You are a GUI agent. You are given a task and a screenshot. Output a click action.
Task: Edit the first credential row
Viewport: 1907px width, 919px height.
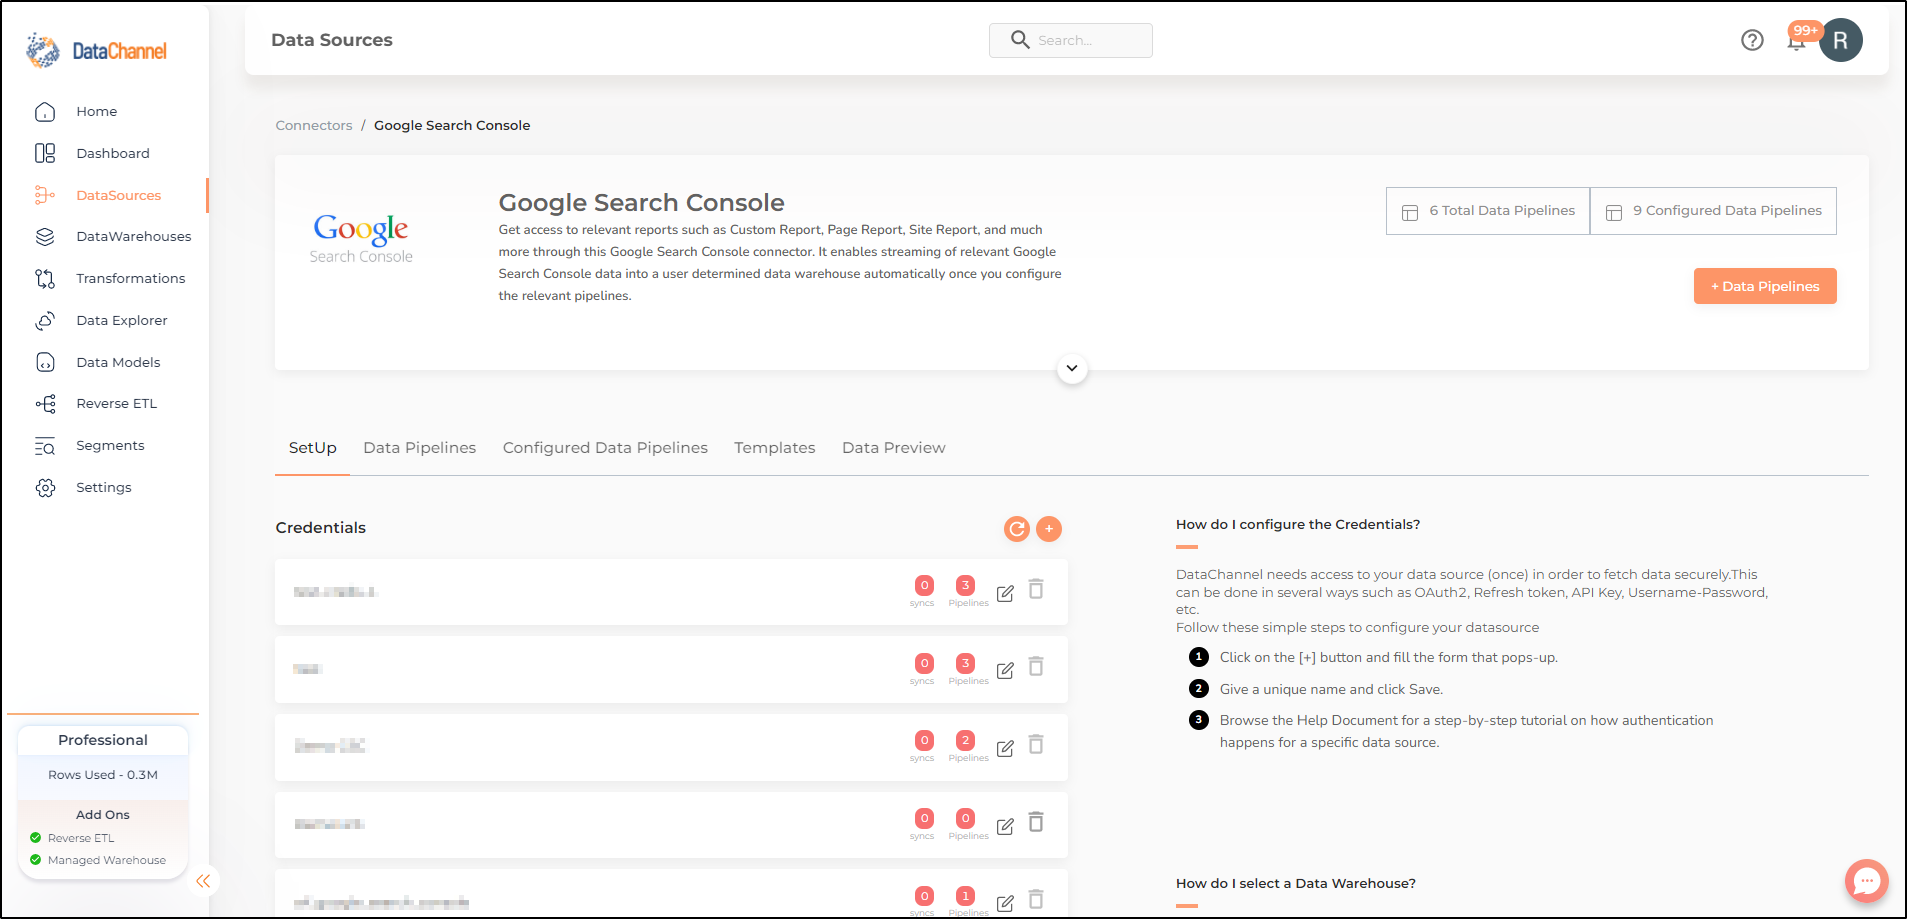[1005, 593]
